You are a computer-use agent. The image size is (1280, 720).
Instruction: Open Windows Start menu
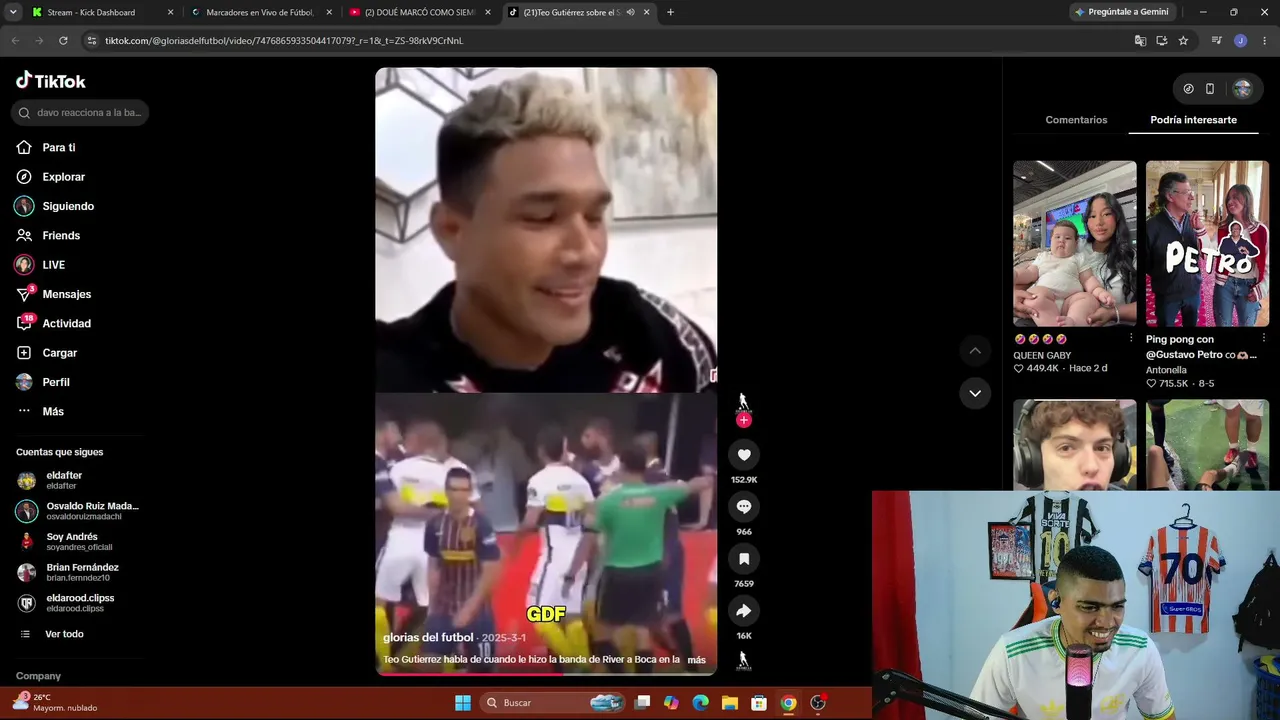click(463, 703)
